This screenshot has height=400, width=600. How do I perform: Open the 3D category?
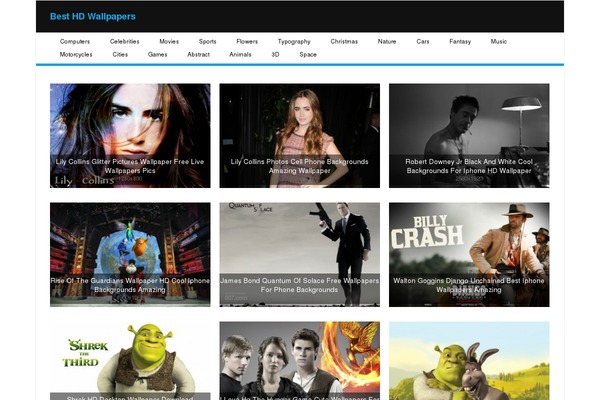click(x=276, y=54)
